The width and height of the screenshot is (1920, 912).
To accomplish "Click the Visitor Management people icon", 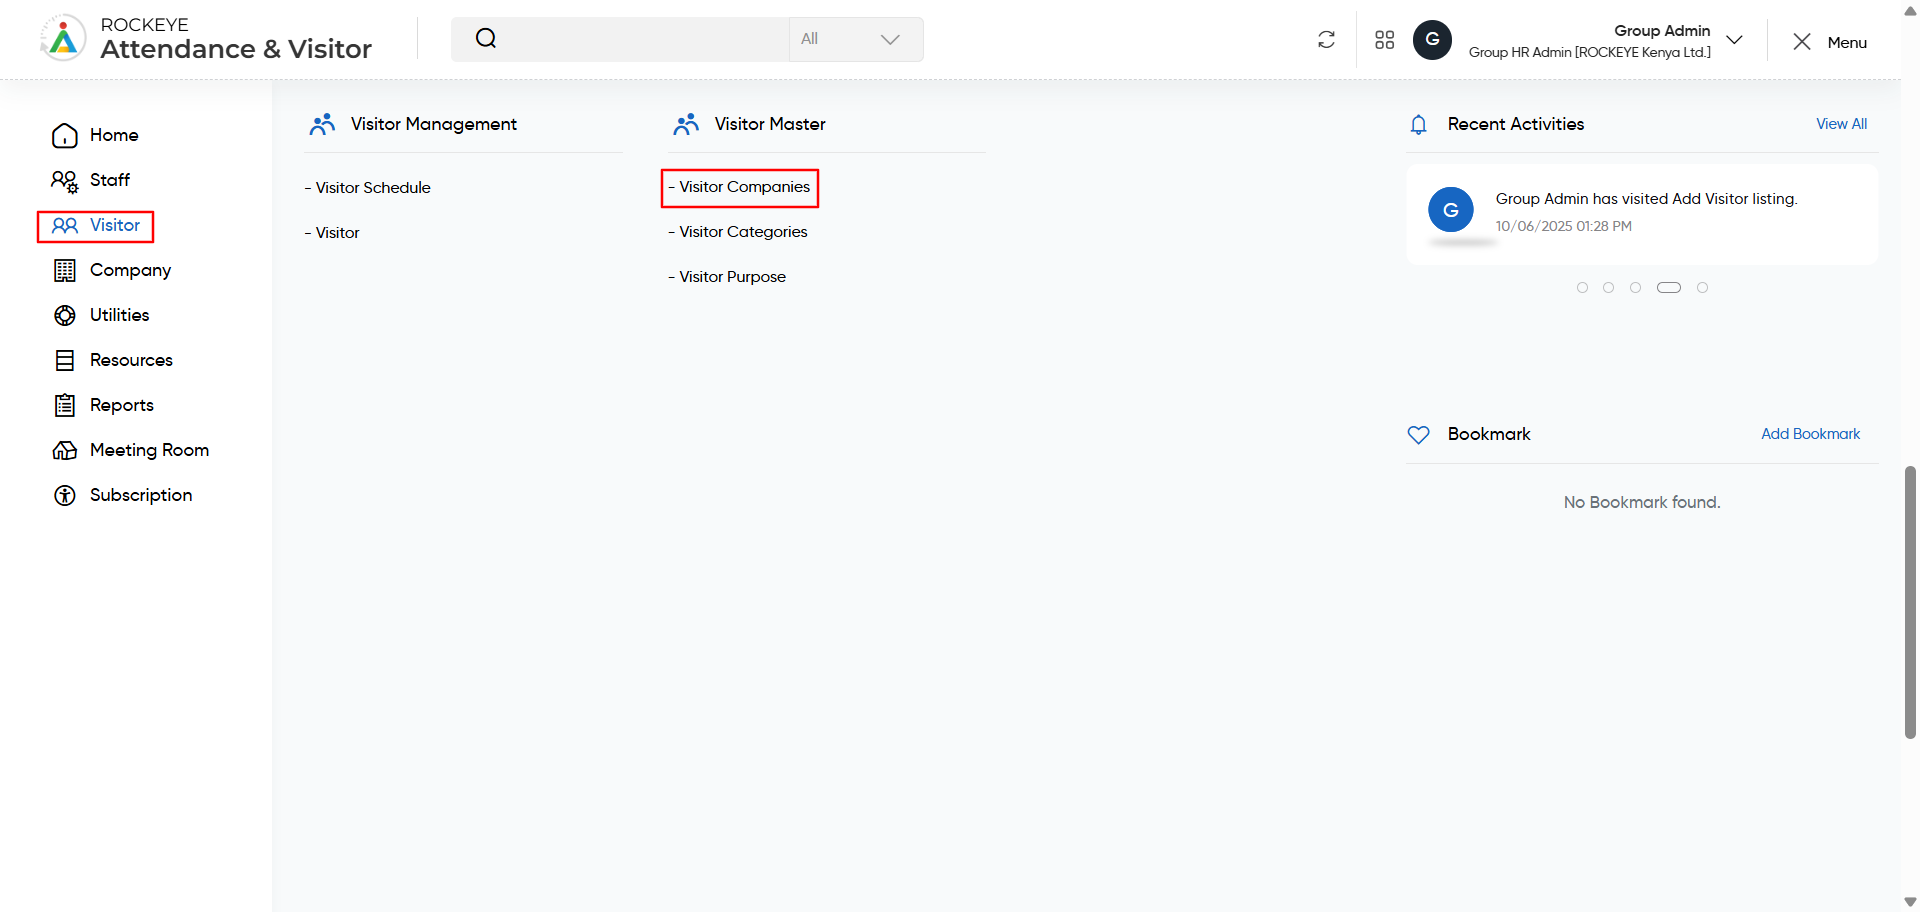I will [x=322, y=124].
